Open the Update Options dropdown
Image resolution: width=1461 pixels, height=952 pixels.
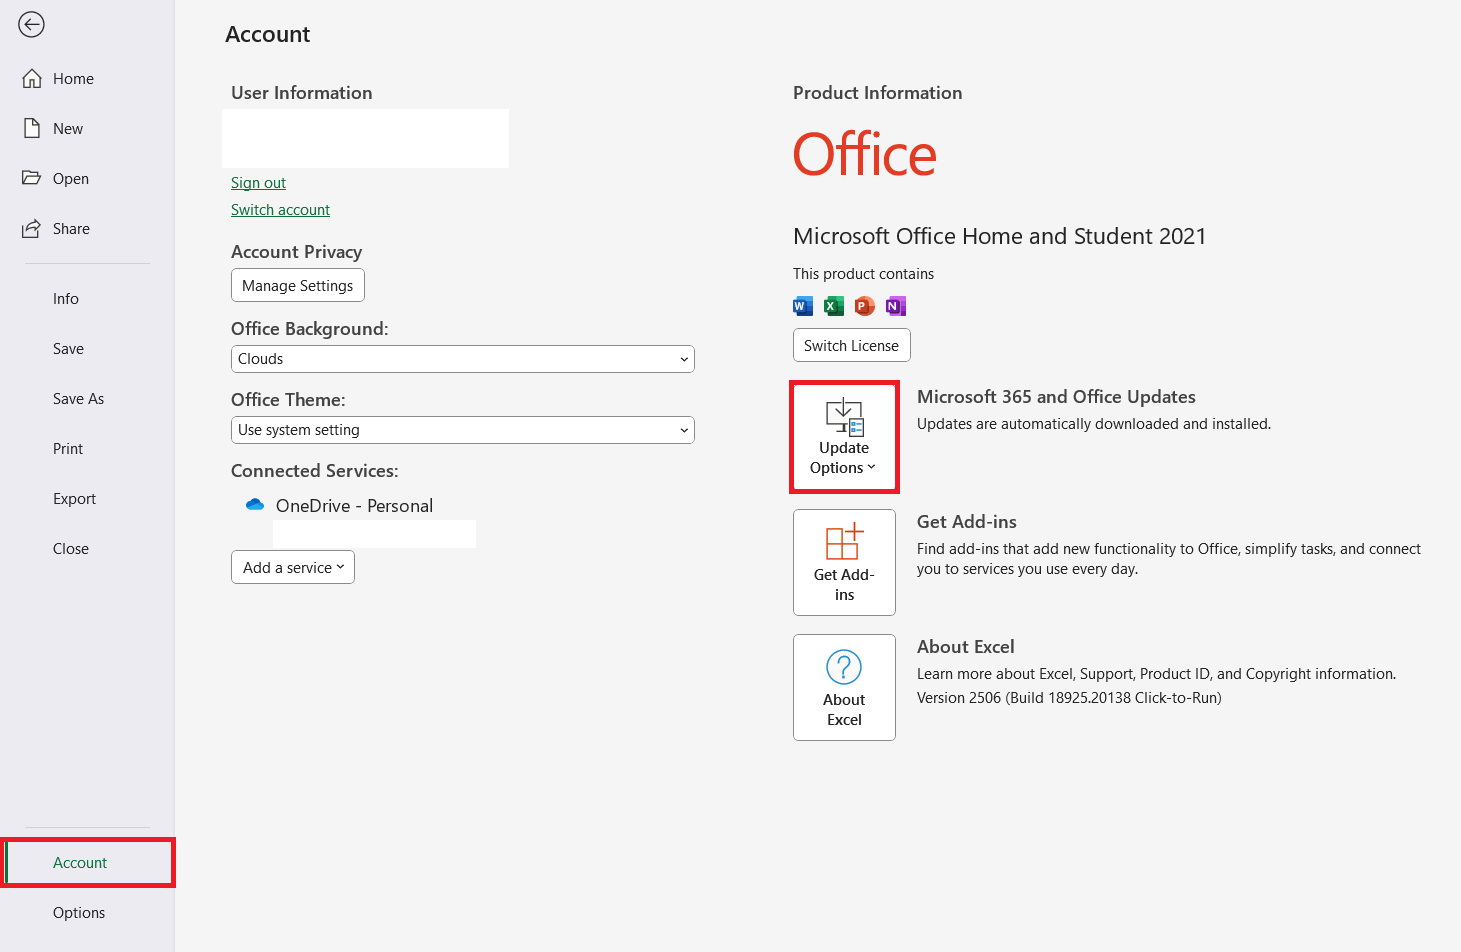pyautogui.click(x=844, y=437)
